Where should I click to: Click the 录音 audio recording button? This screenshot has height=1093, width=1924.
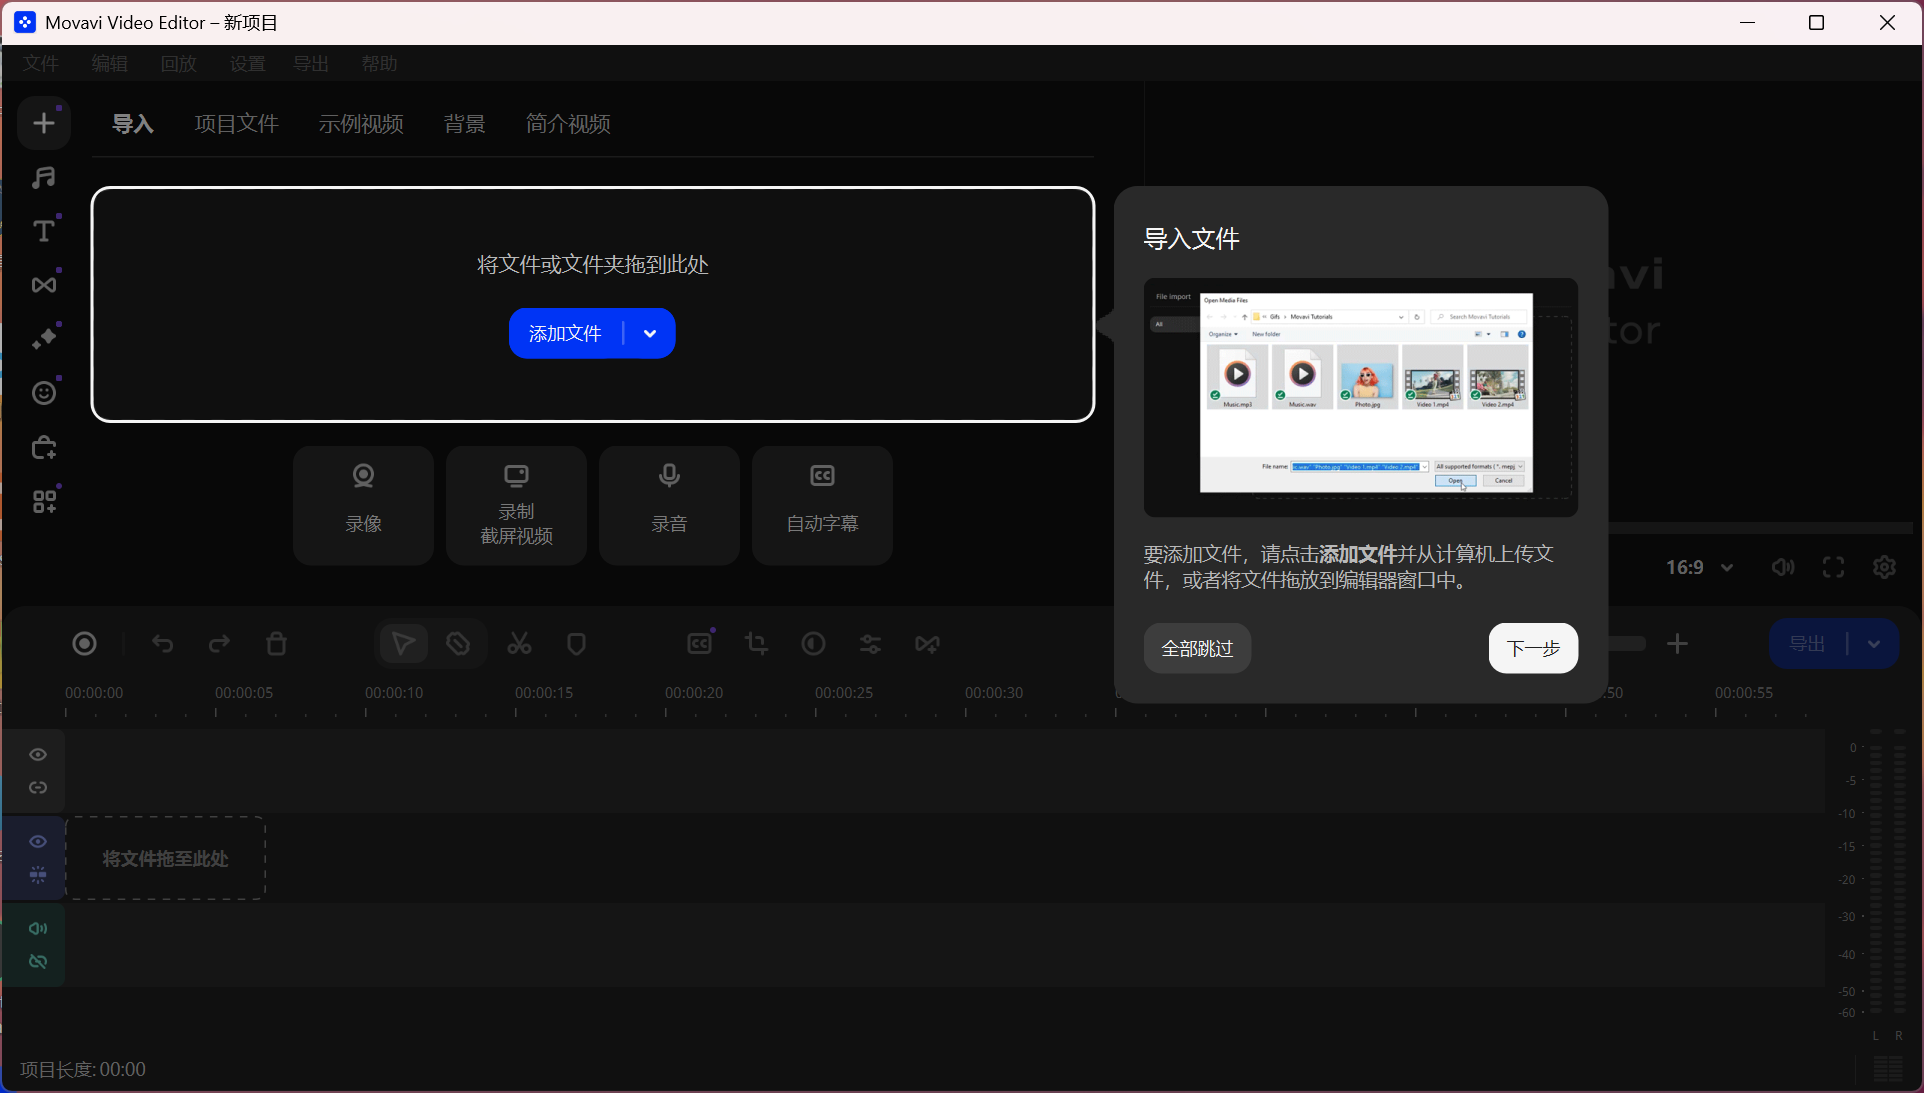point(669,505)
